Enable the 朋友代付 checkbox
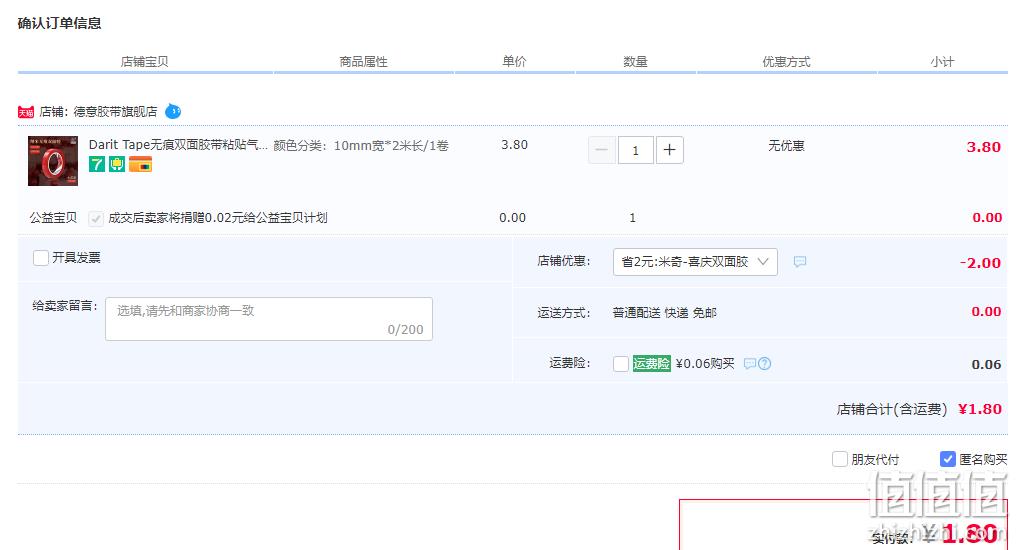The image size is (1017, 550). tap(840, 459)
